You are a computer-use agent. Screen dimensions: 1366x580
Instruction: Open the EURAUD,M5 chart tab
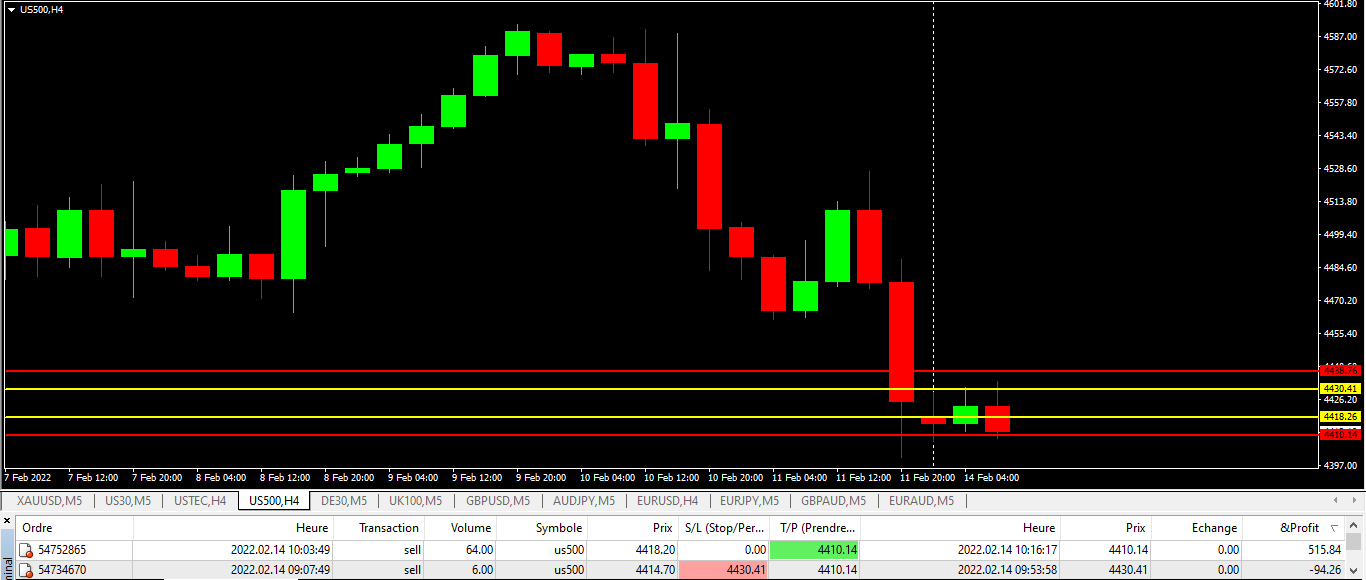point(921,500)
